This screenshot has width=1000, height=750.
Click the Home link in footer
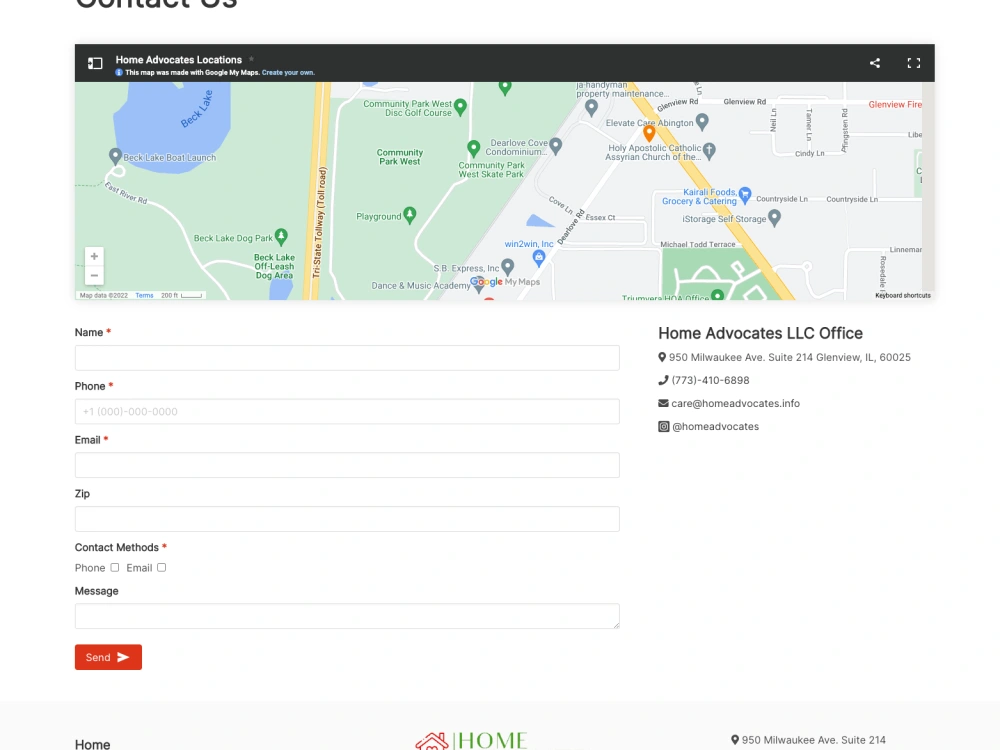[x=92, y=744]
